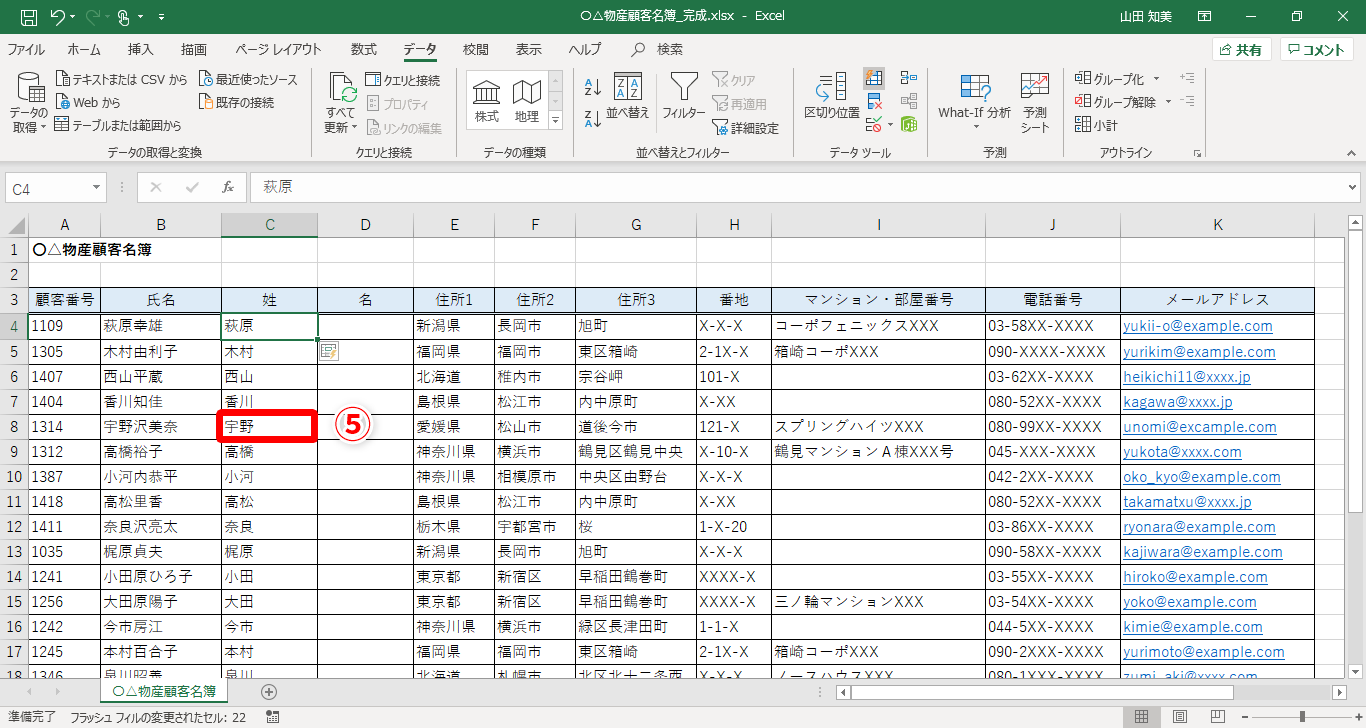Open the What-If 分析 dropdown
Viewport: 1366px width, 728px height.
click(974, 103)
